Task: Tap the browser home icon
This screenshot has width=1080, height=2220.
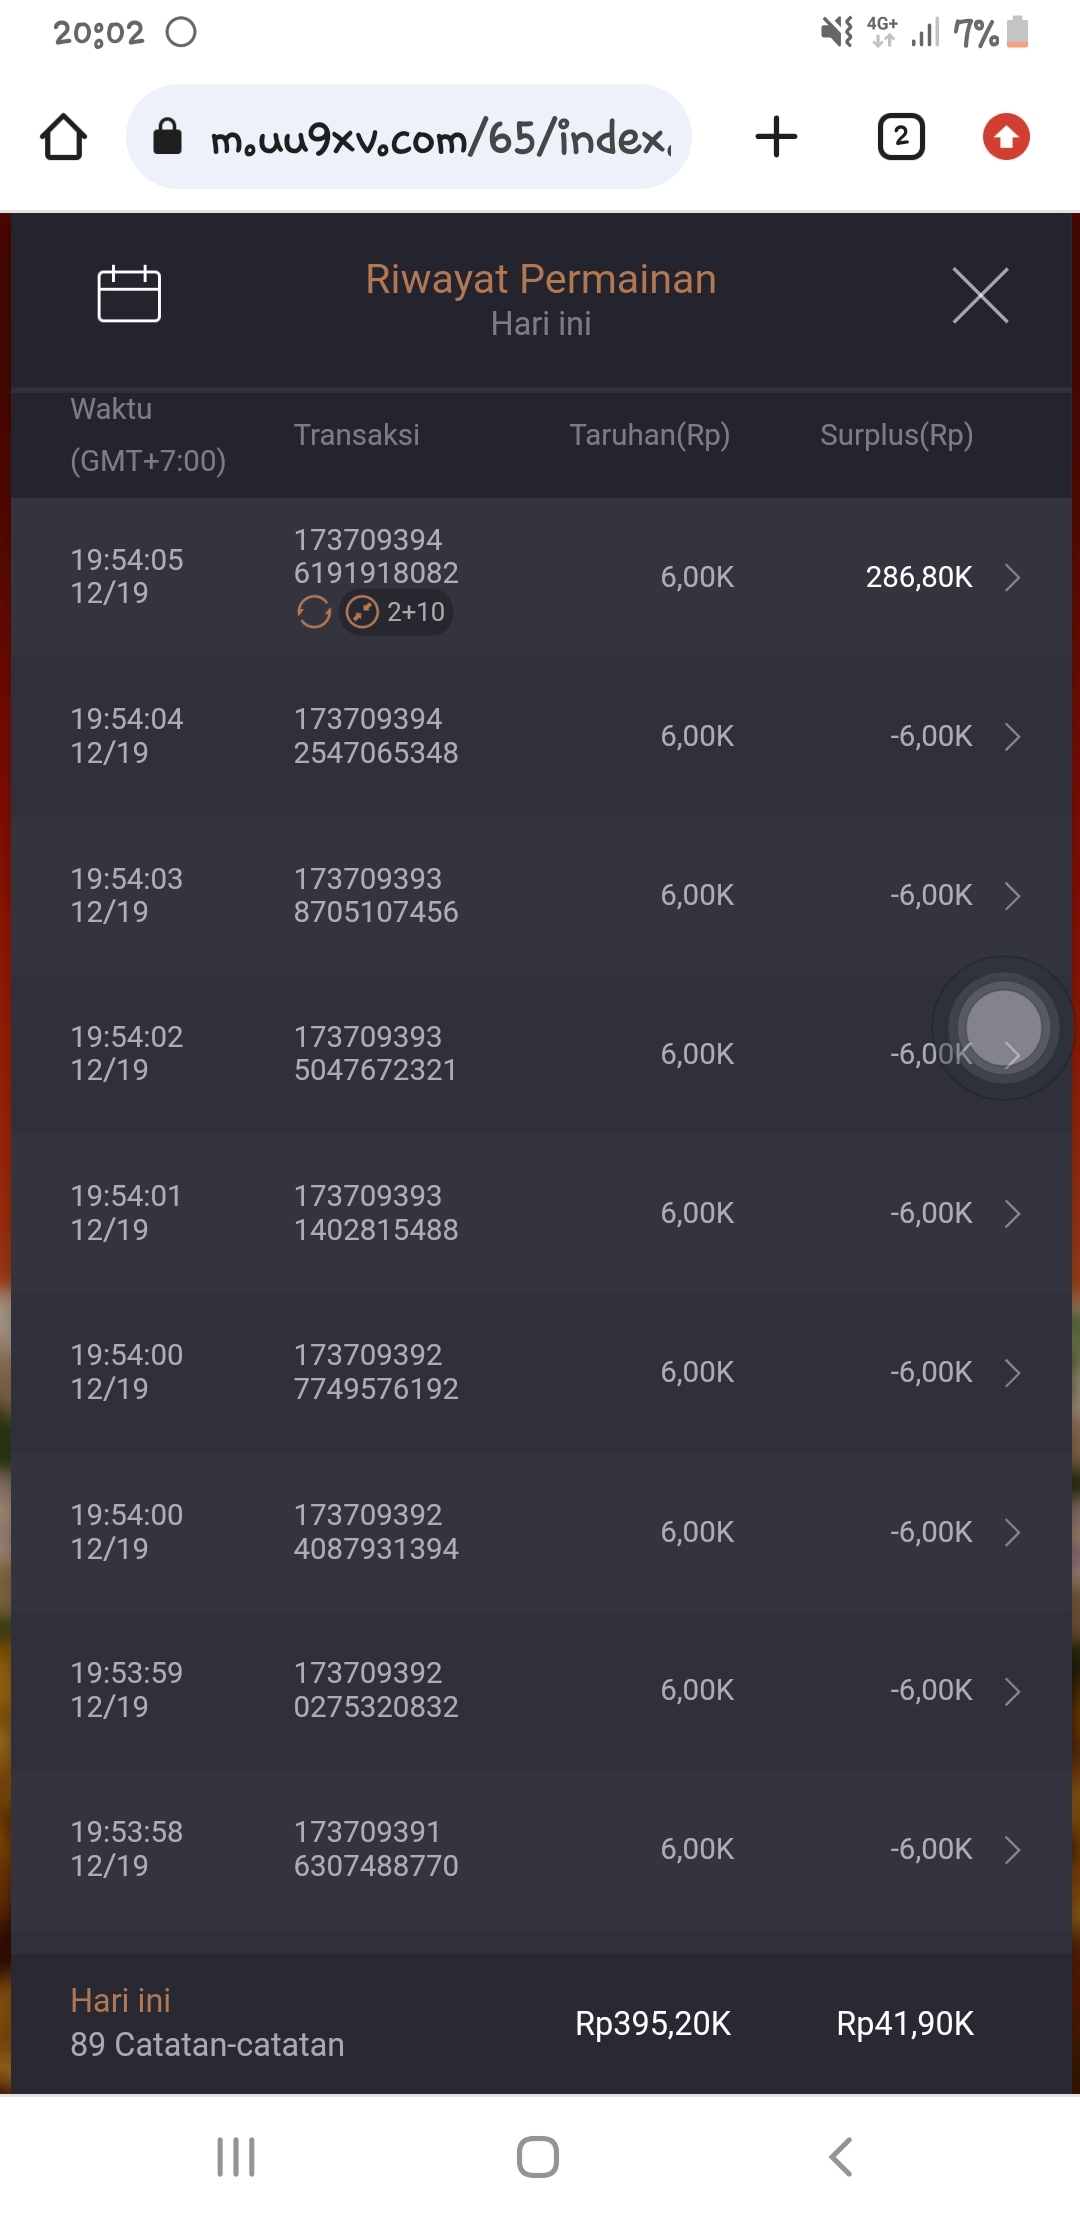Action: [x=63, y=137]
